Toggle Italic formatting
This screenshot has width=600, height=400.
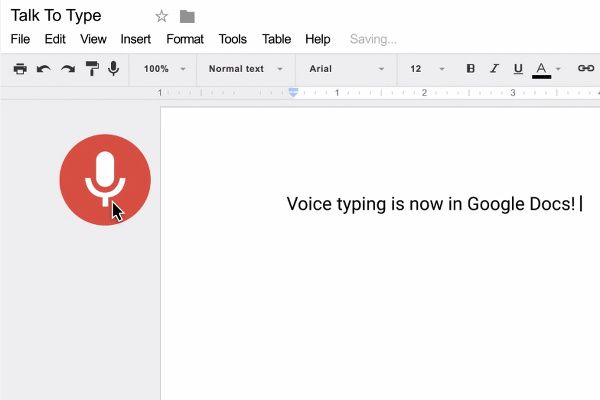(494, 69)
